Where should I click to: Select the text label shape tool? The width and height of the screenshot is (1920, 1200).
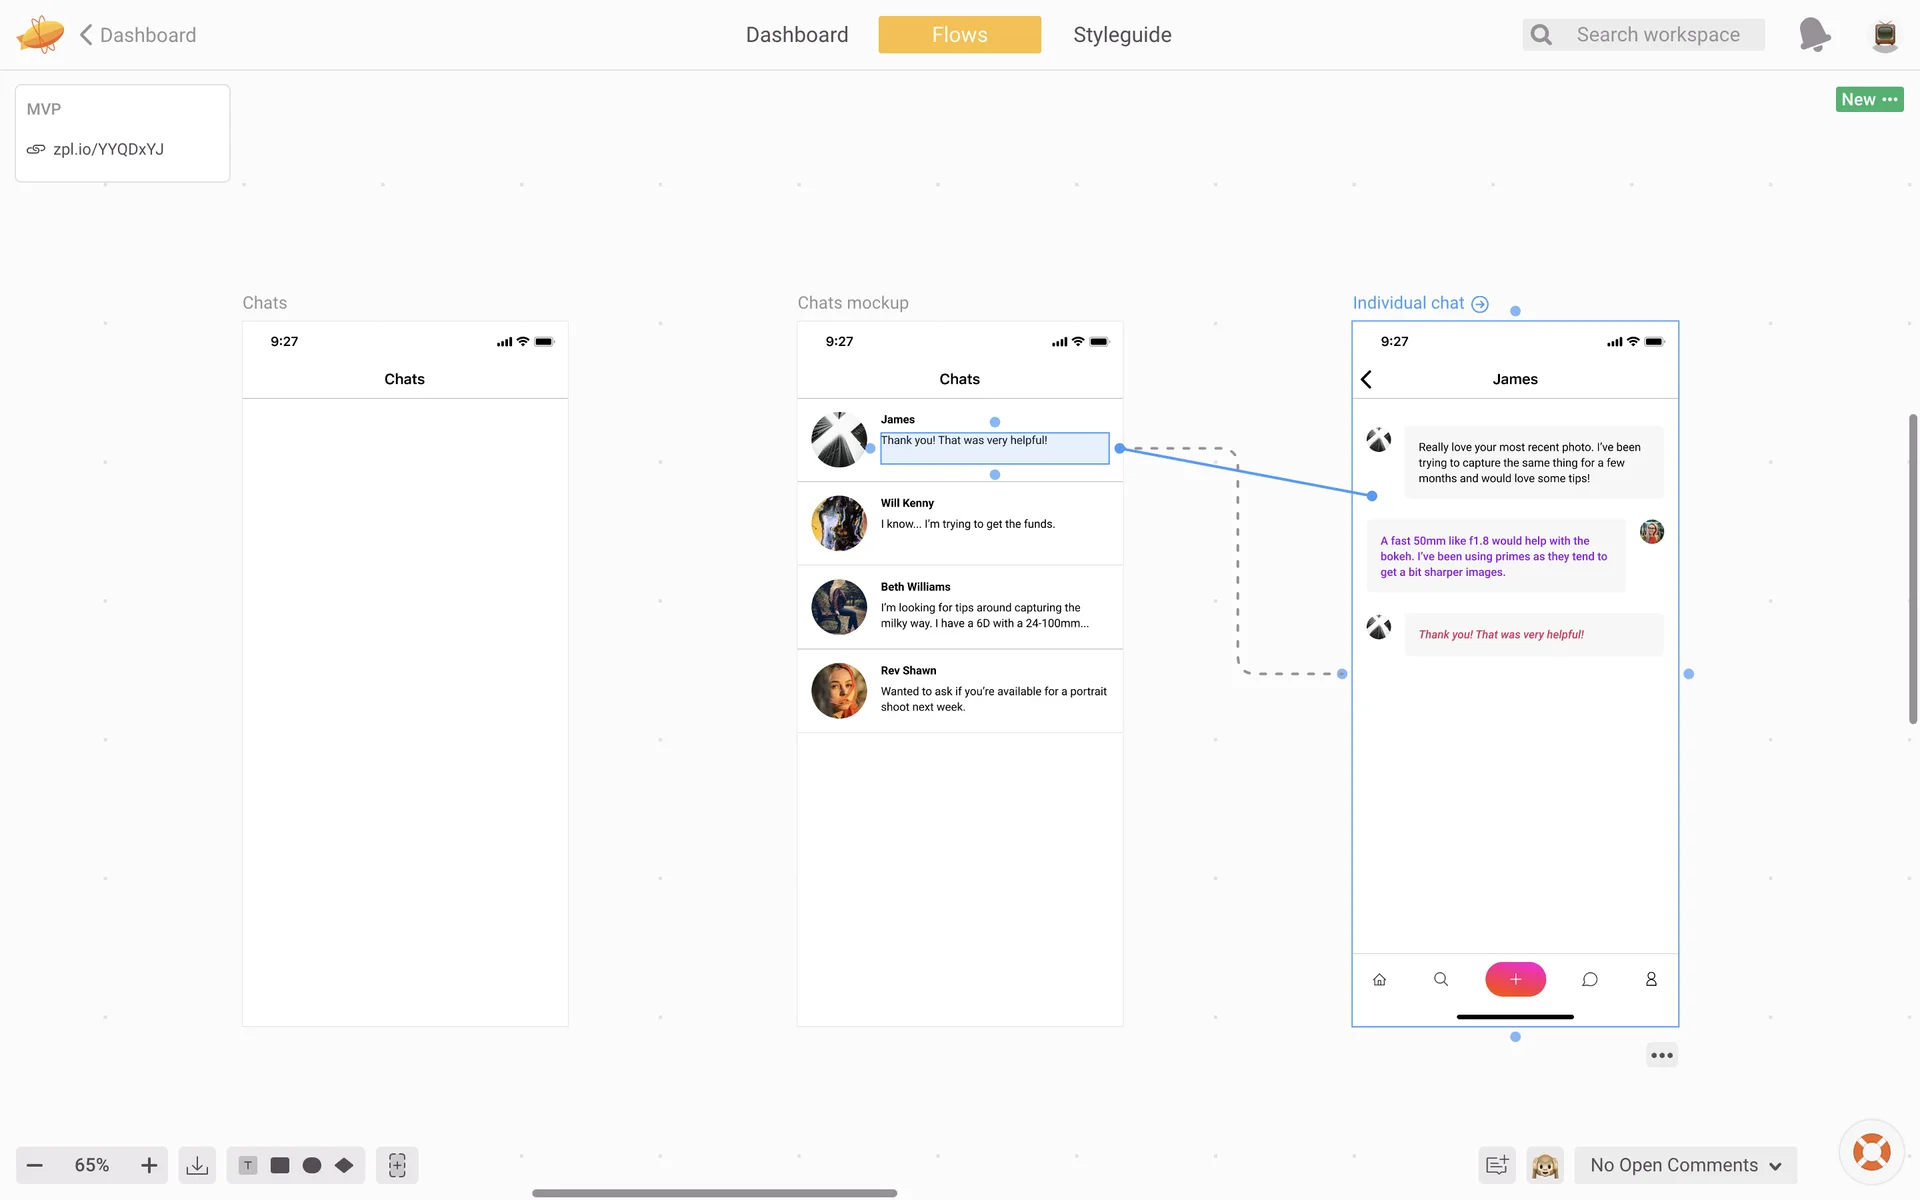[248, 1165]
